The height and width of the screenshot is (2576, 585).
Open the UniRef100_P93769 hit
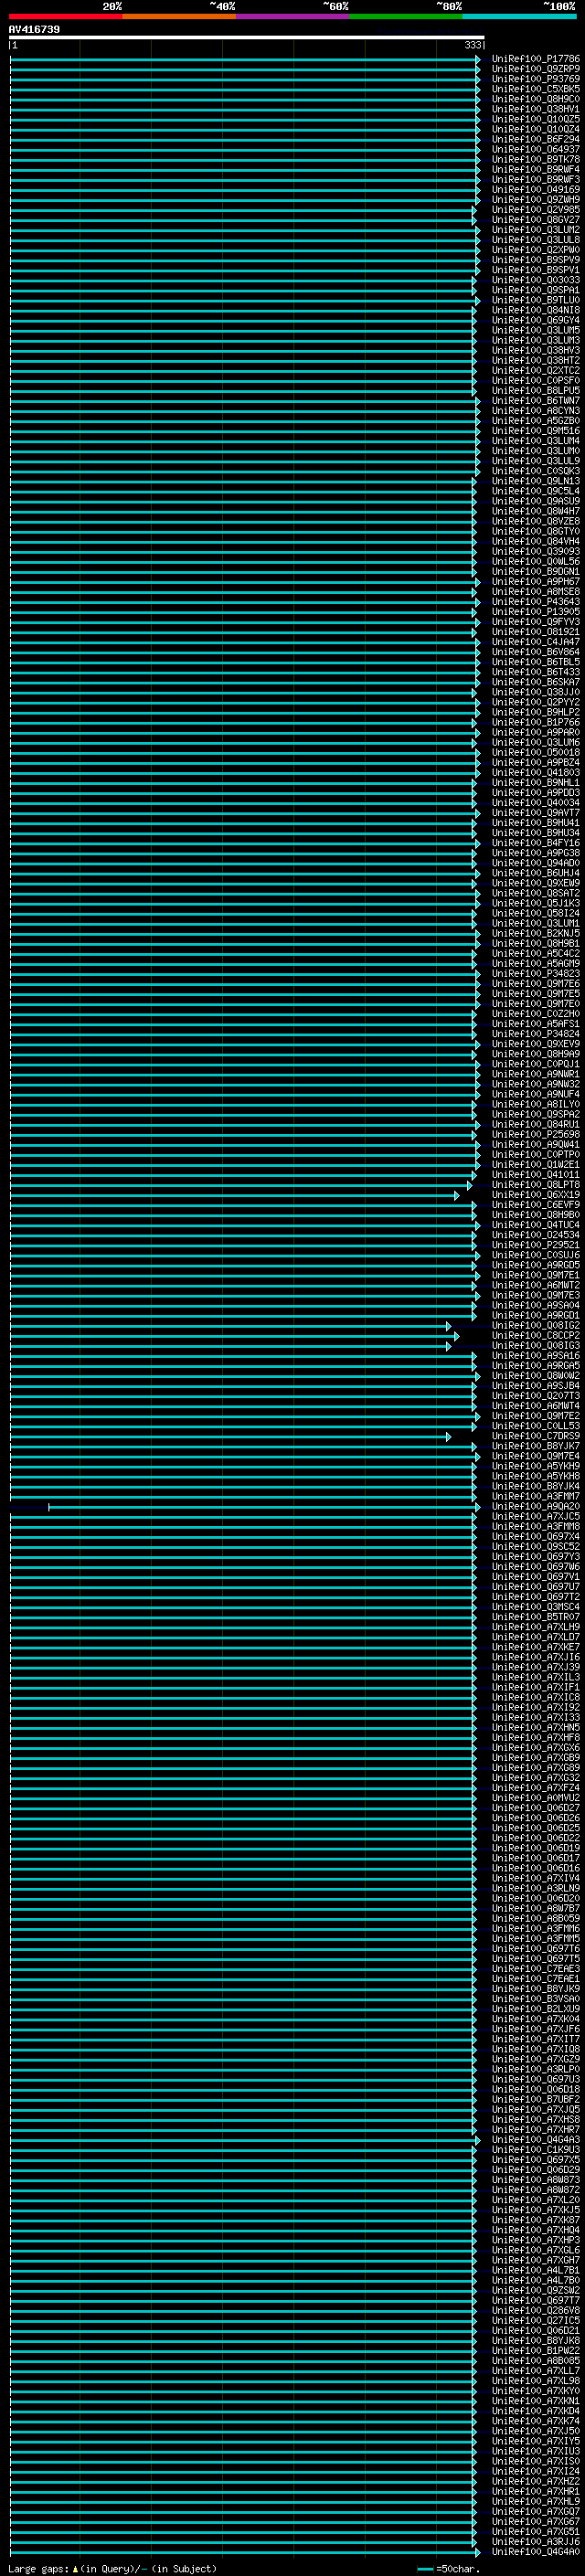[x=536, y=79]
